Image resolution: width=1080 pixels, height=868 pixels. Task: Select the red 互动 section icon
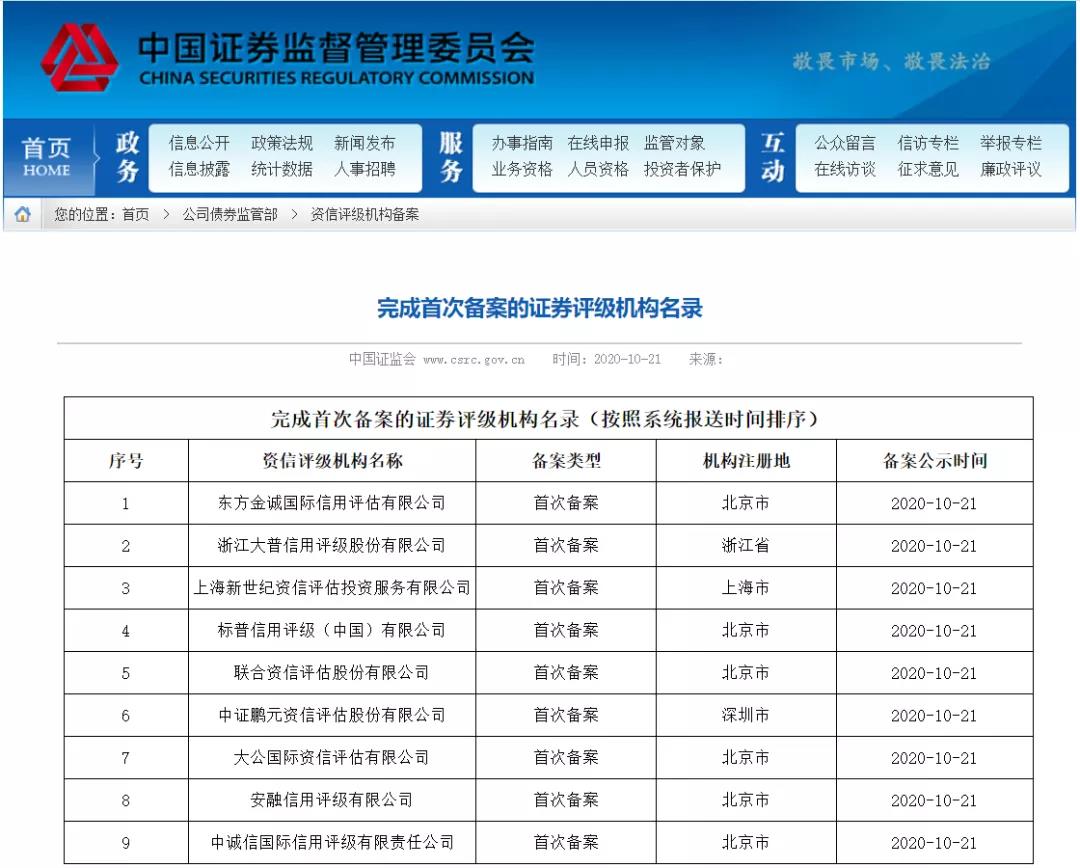[x=772, y=157]
